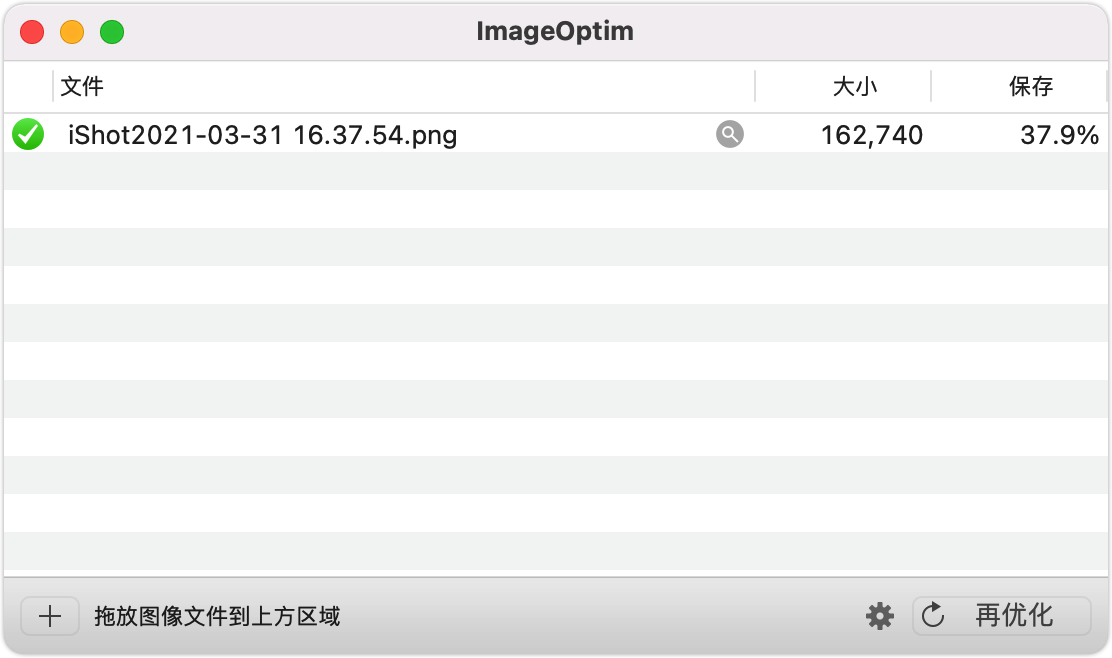Click the plus icon to add images
The width and height of the screenshot is (1112, 658).
pos(50,616)
